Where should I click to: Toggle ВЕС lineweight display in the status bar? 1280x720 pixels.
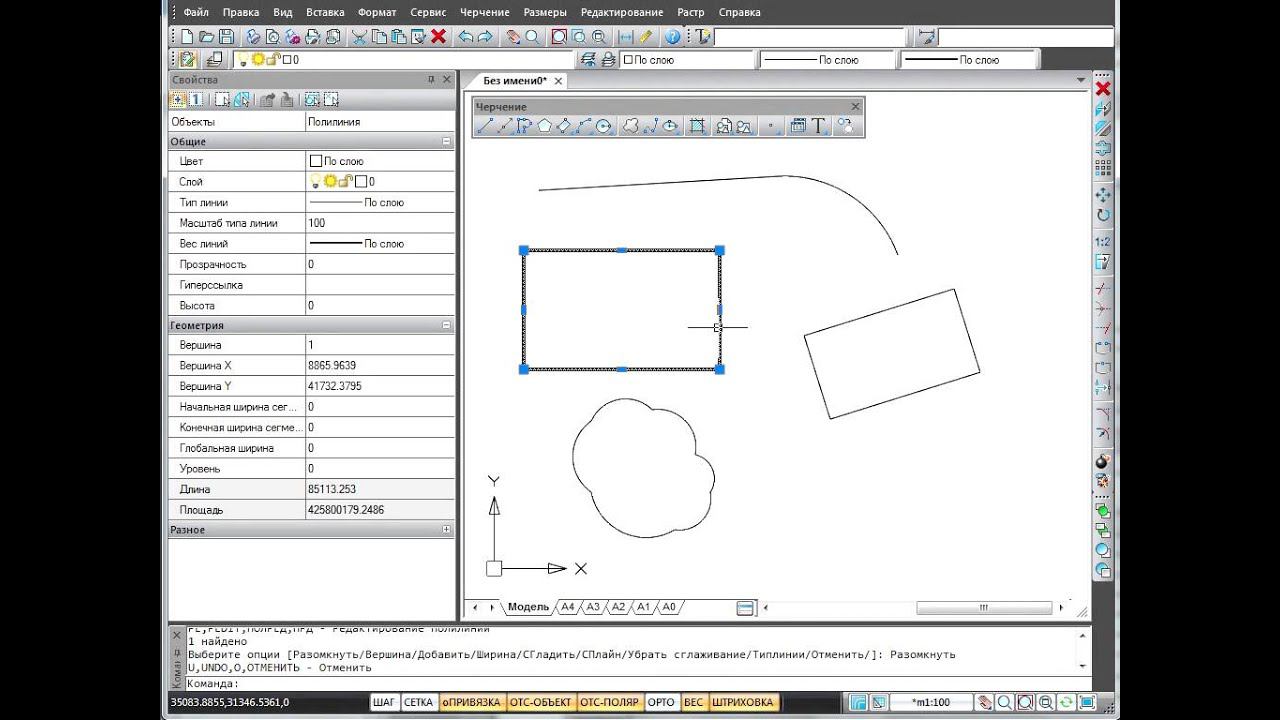click(x=693, y=702)
